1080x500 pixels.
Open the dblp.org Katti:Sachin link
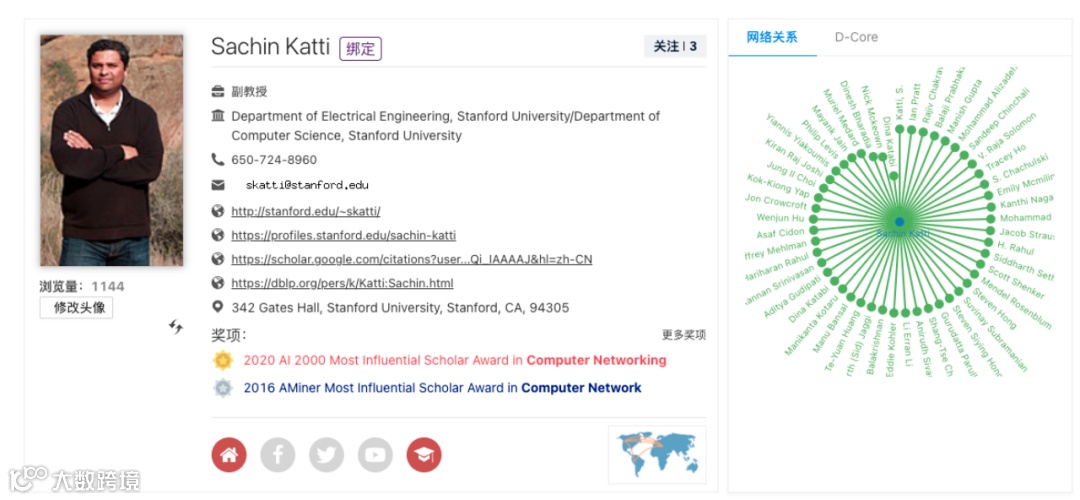click(342, 283)
